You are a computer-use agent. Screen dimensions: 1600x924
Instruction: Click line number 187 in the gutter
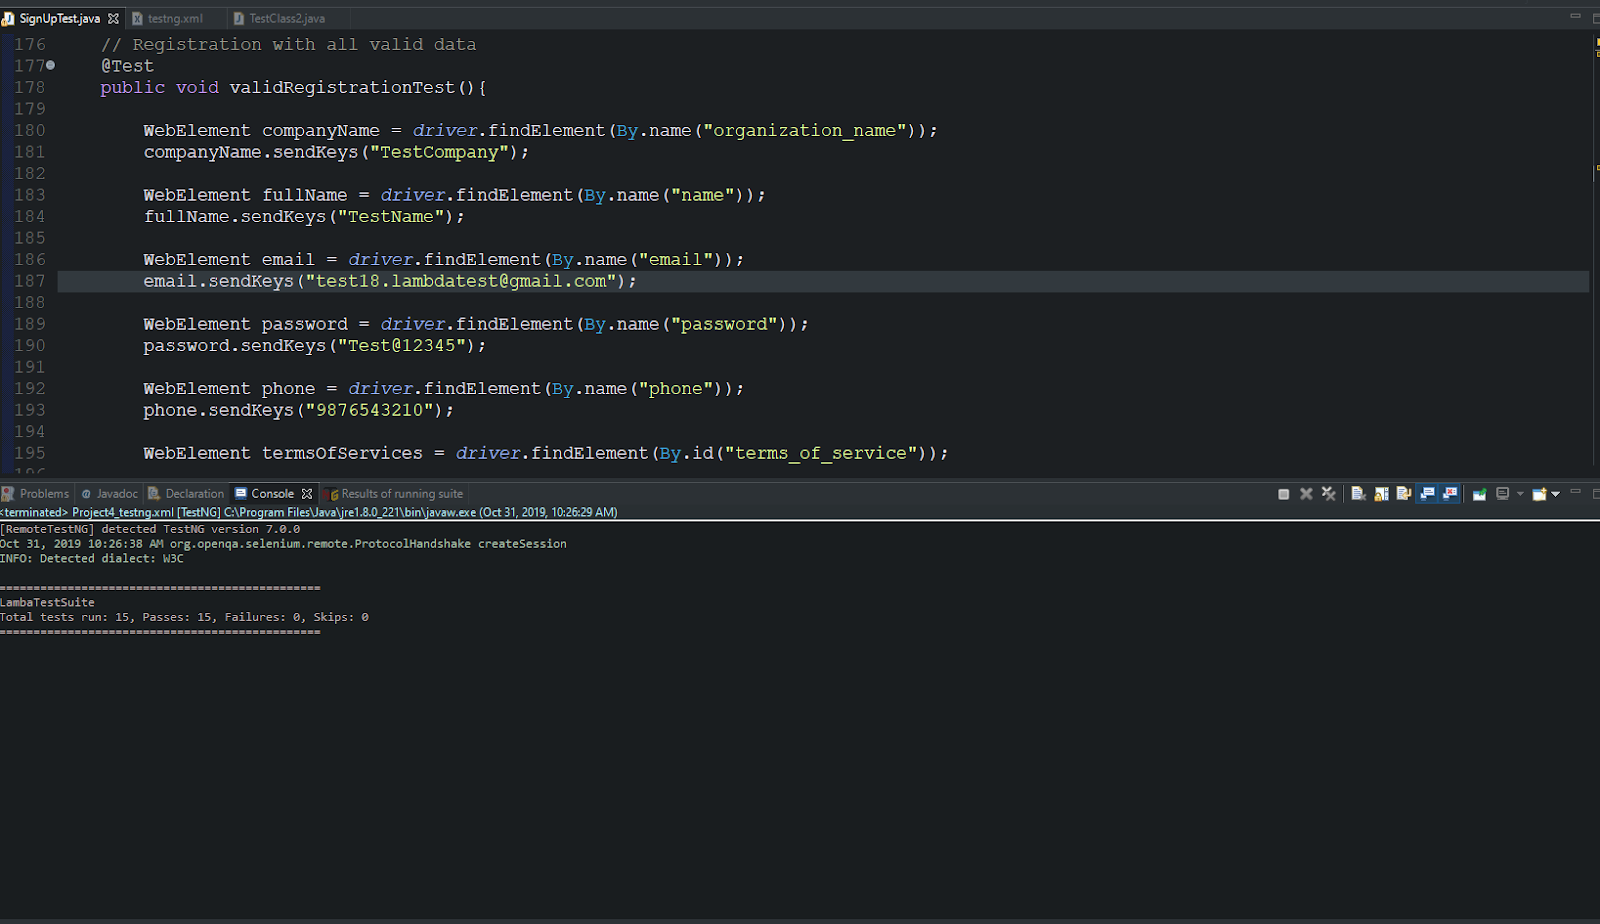(30, 281)
